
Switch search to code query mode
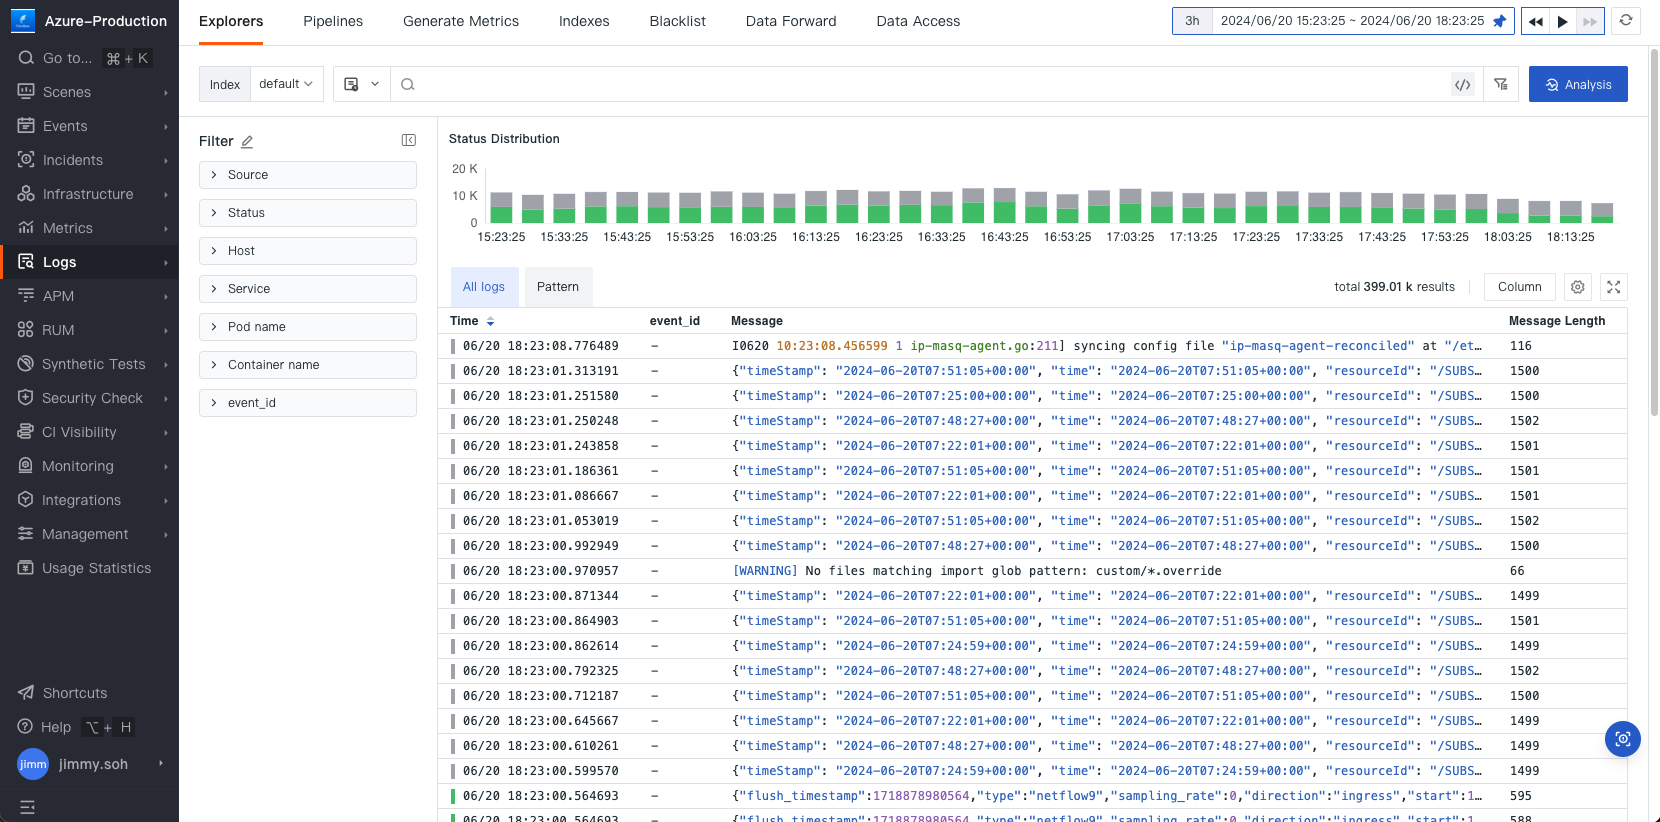1463,85
